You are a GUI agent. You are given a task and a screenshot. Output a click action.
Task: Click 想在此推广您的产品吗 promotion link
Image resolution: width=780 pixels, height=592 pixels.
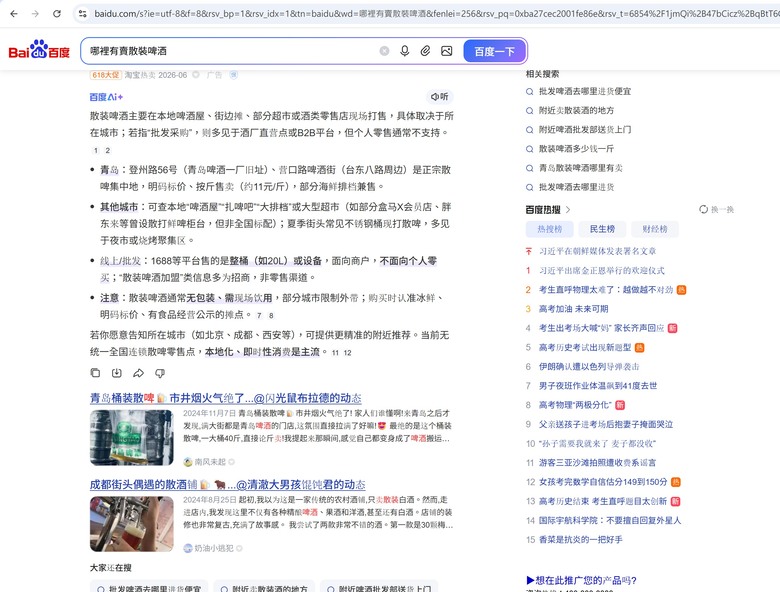(581, 580)
